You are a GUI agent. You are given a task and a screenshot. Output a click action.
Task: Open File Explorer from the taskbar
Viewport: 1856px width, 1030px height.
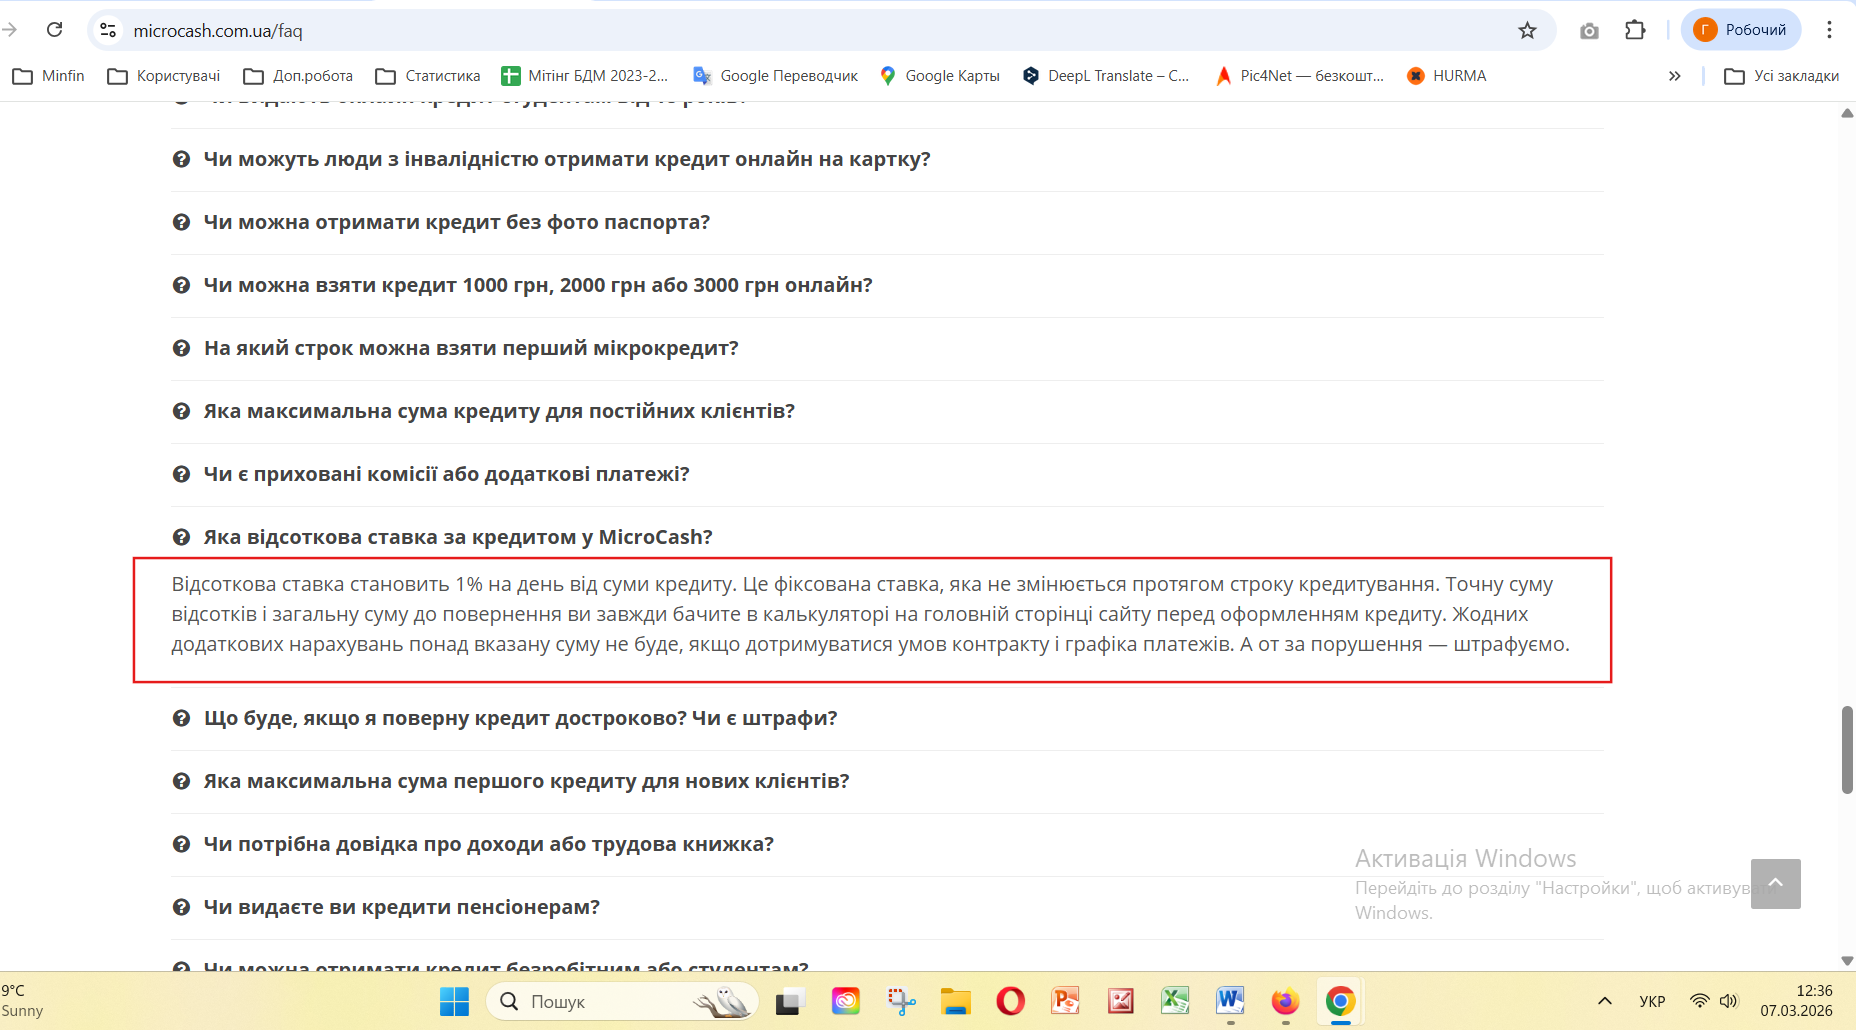(956, 1001)
